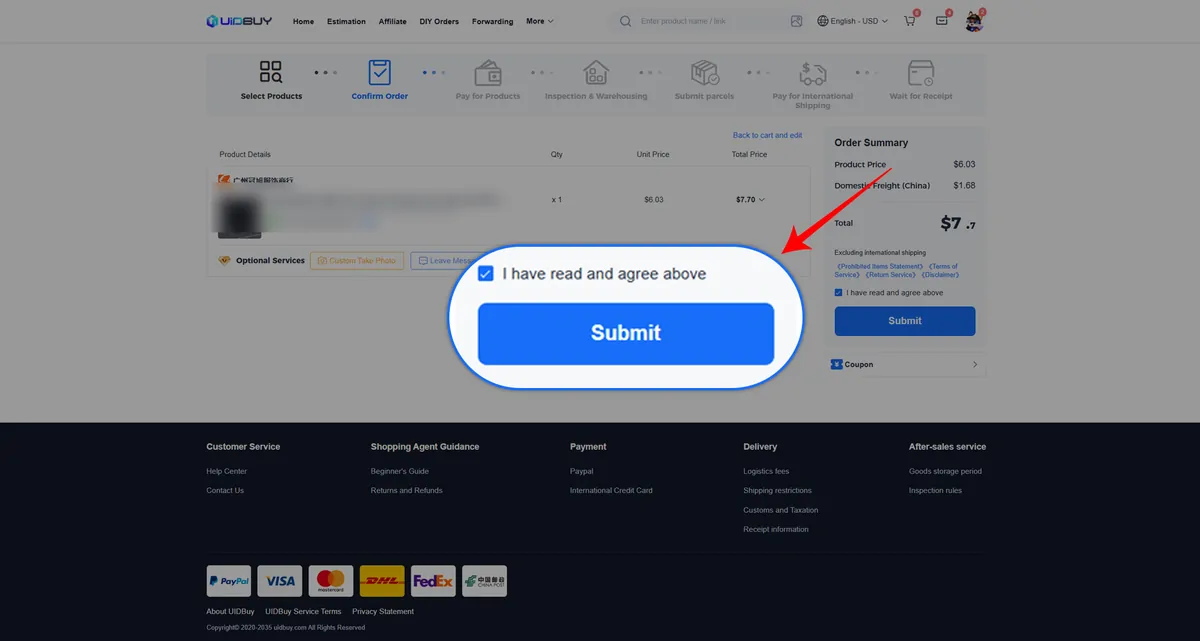The image size is (1200, 641).
Task: Open Prohibited Items Statement link
Action: click(880, 266)
